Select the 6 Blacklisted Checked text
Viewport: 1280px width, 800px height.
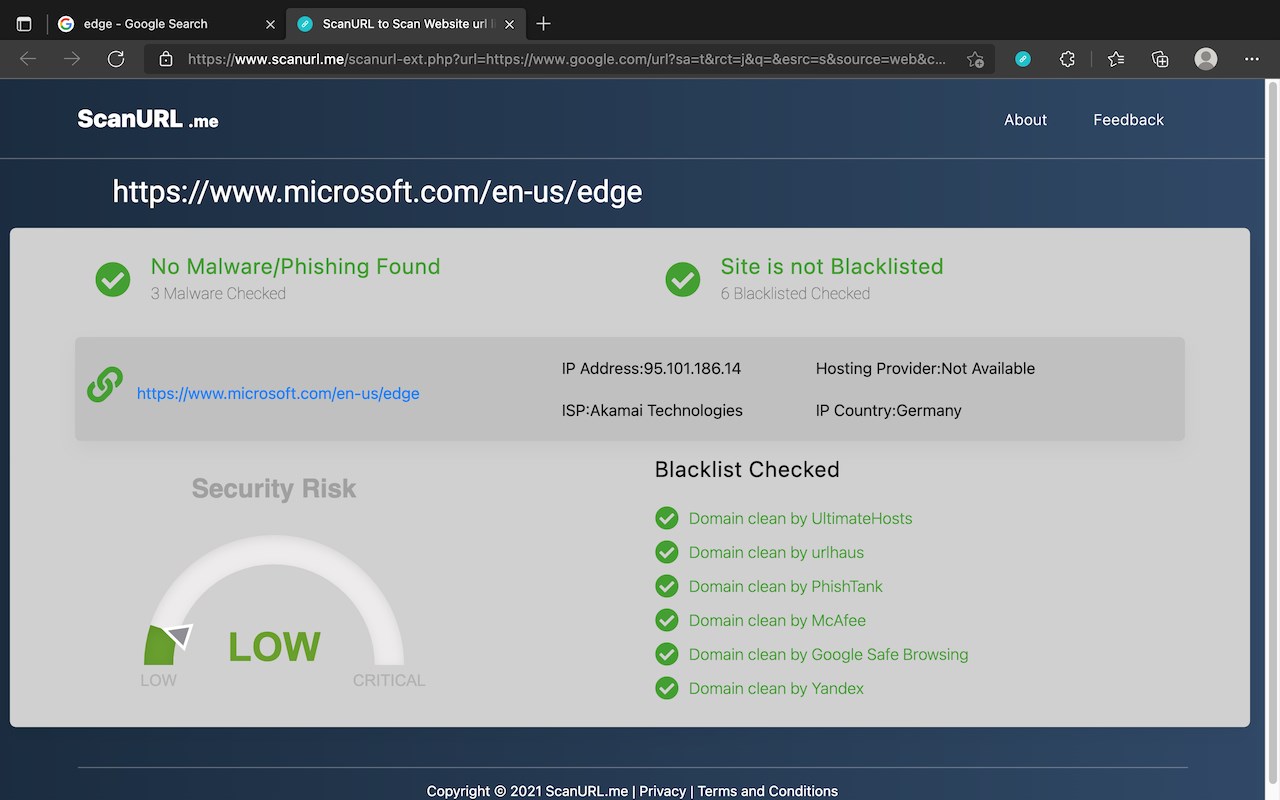tap(795, 293)
